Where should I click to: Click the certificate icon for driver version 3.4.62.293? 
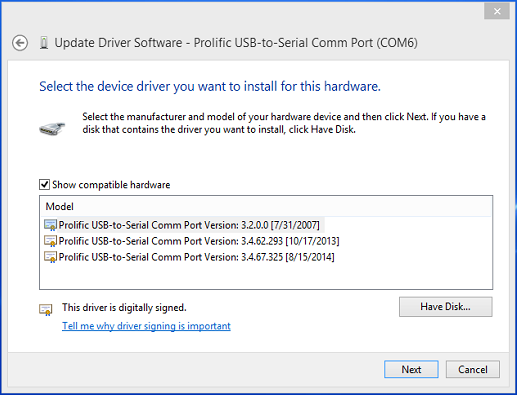[x=50, y=241]
